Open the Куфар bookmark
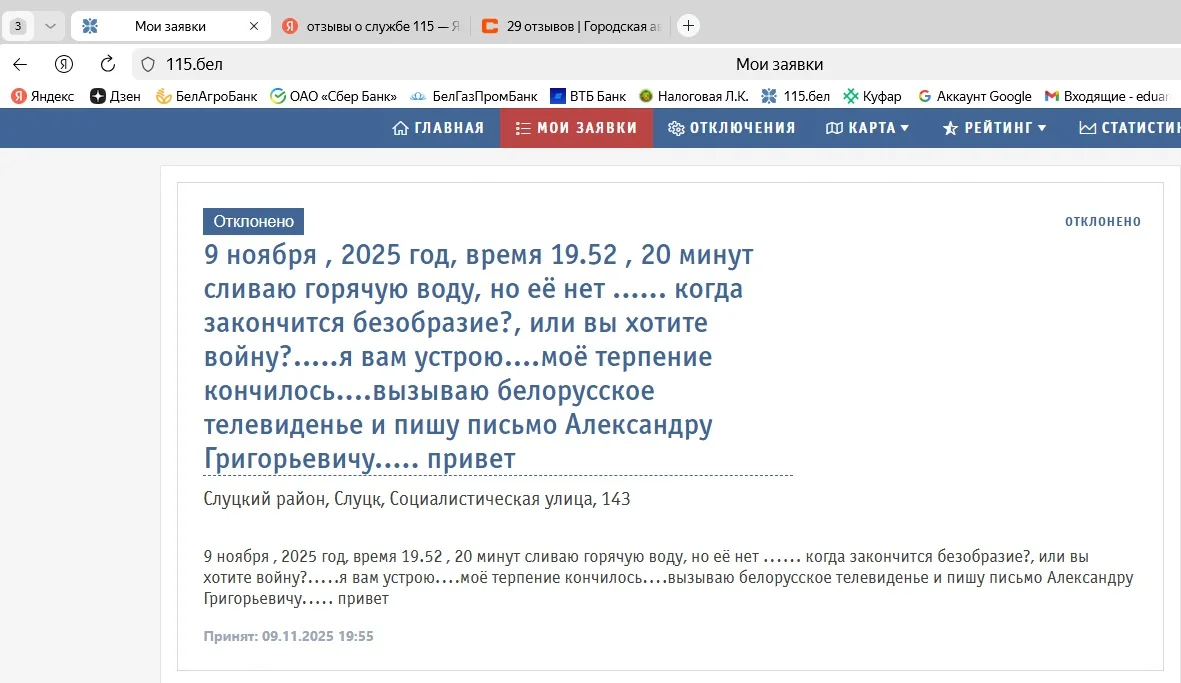 (x=872, y=96)
